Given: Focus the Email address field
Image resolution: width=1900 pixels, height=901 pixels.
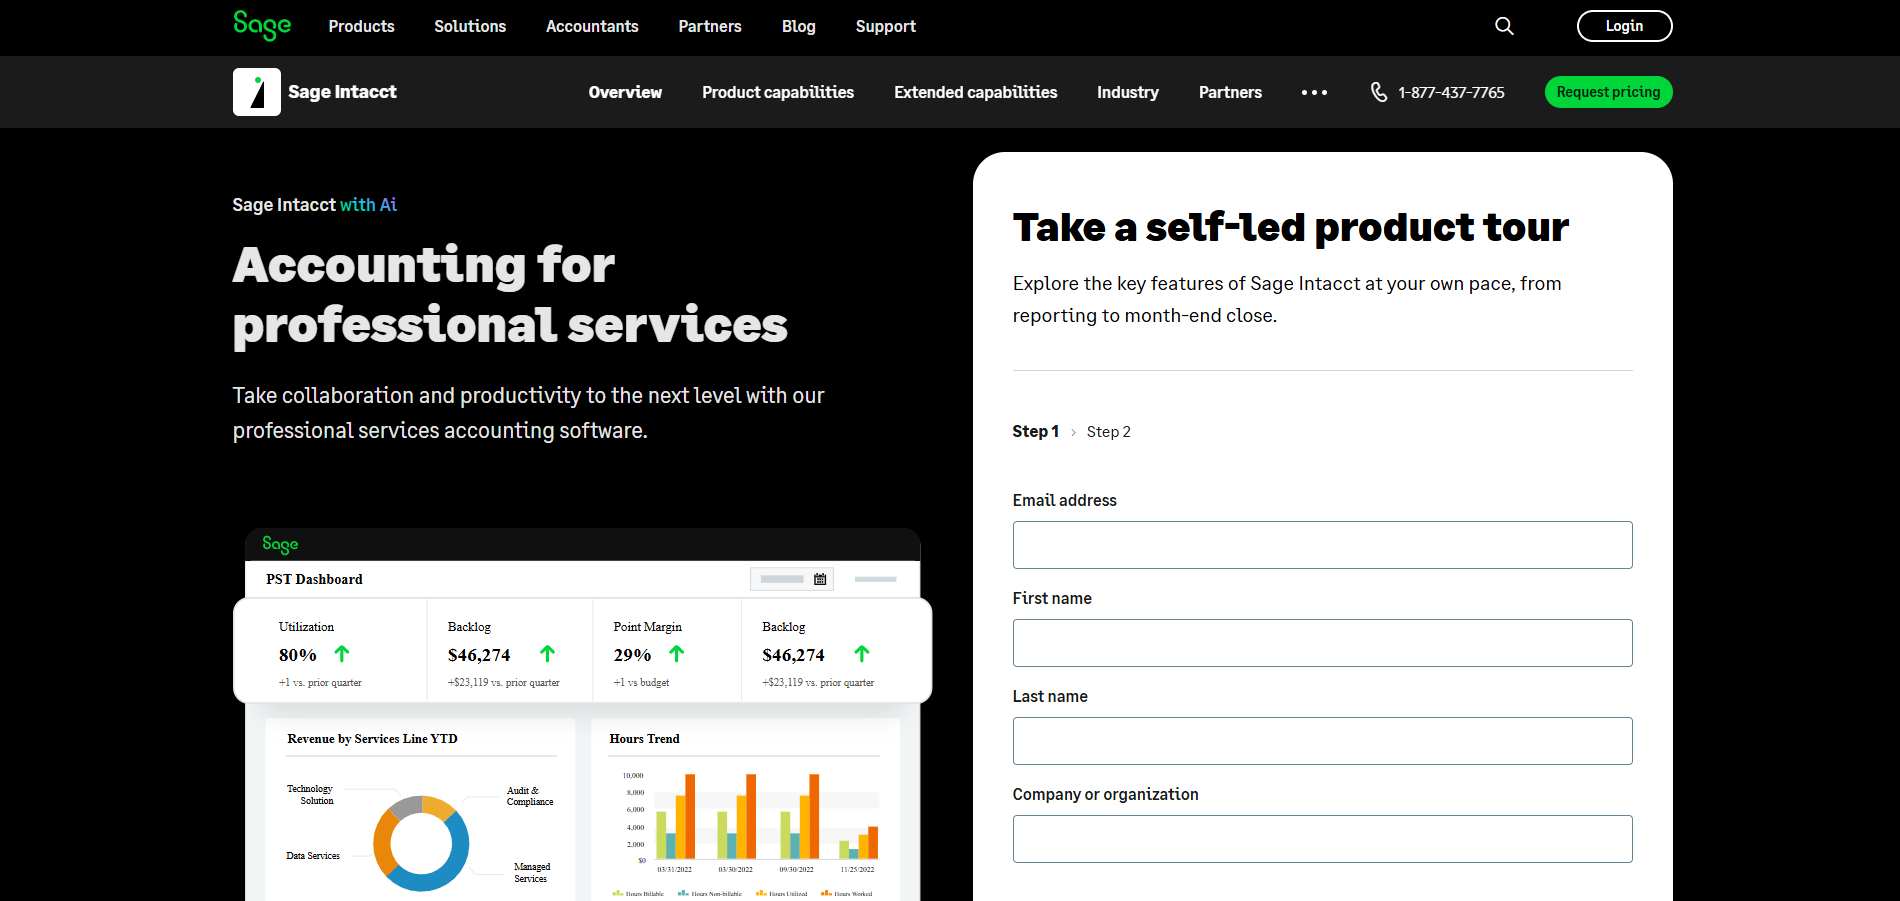Looking at the screenshot, I should [x=1322, y=545].
